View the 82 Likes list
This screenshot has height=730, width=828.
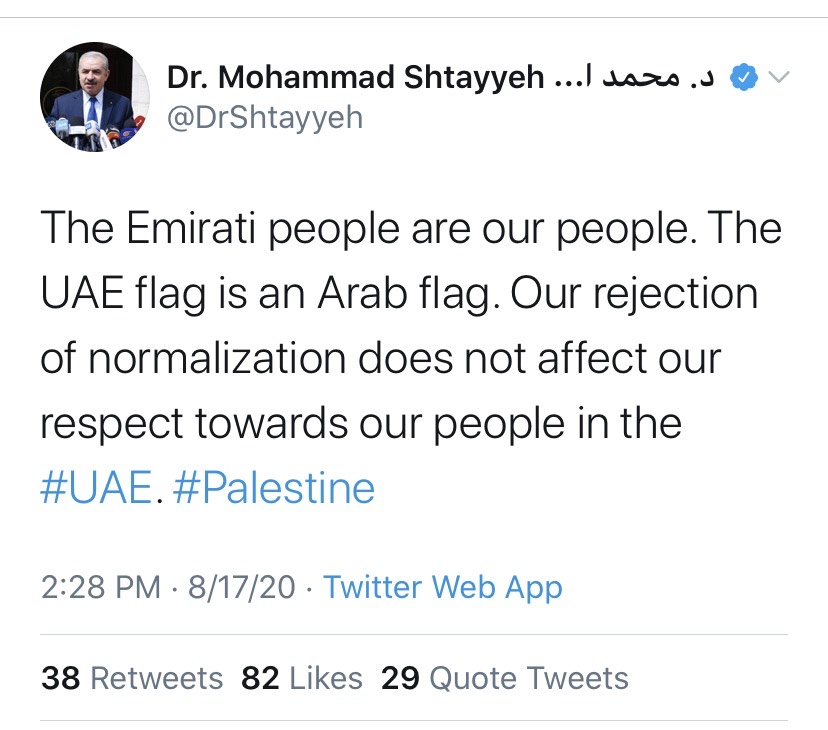[302, 678]
